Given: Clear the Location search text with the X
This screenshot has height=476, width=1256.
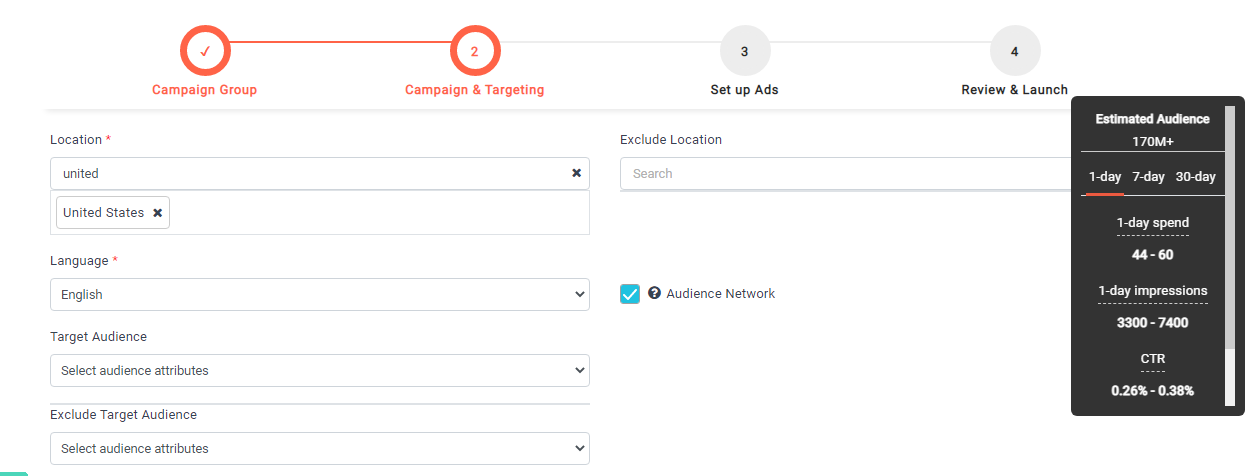Looking at the screenshot, I should [576, 173].
